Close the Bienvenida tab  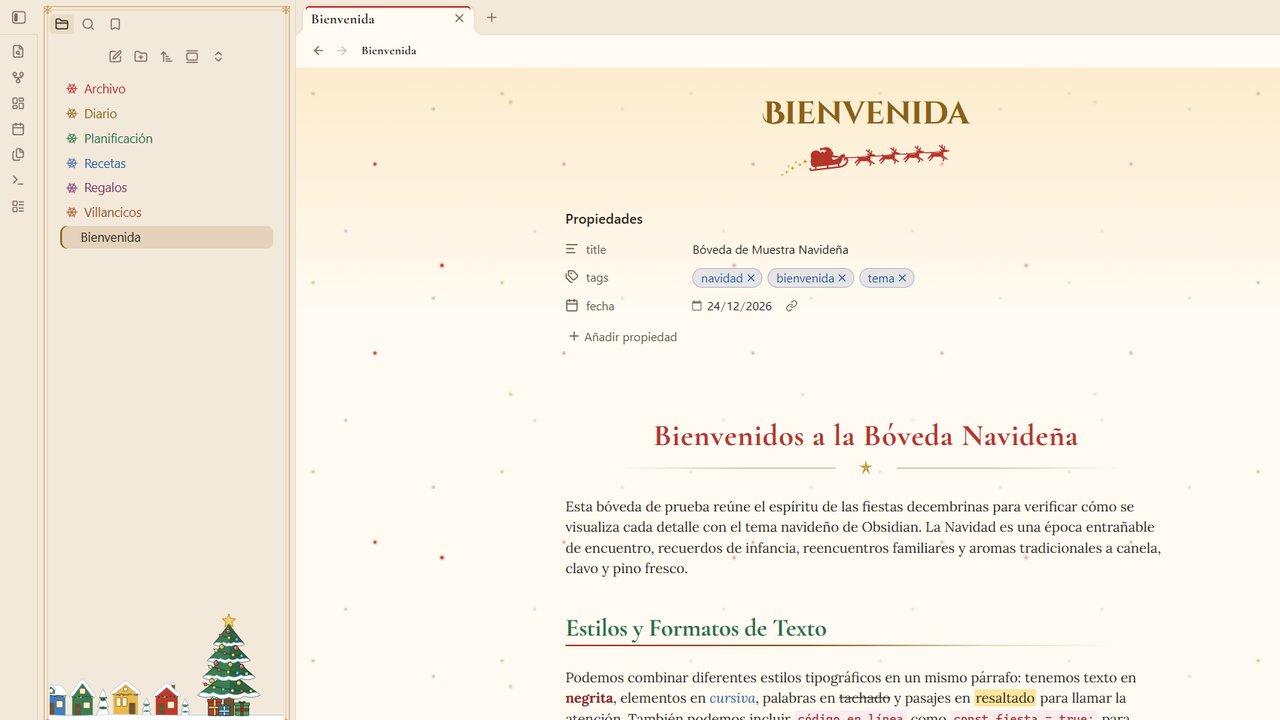click(x=459, y=18)
